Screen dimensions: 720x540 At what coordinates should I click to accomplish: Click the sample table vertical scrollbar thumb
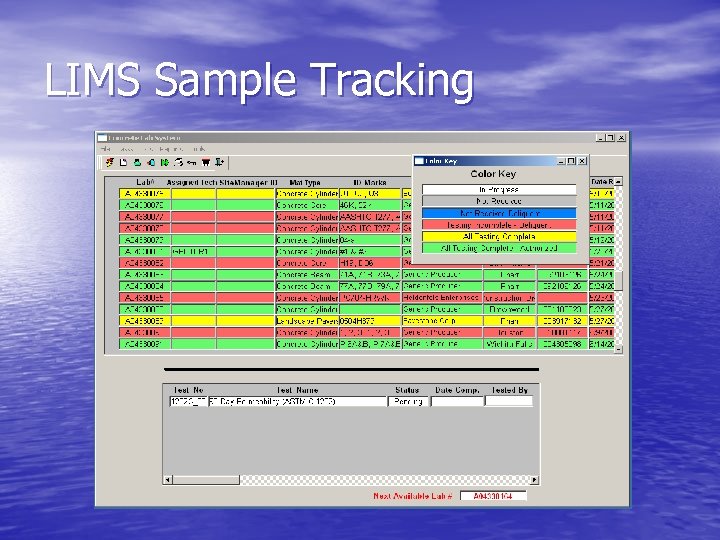[619, 281]
